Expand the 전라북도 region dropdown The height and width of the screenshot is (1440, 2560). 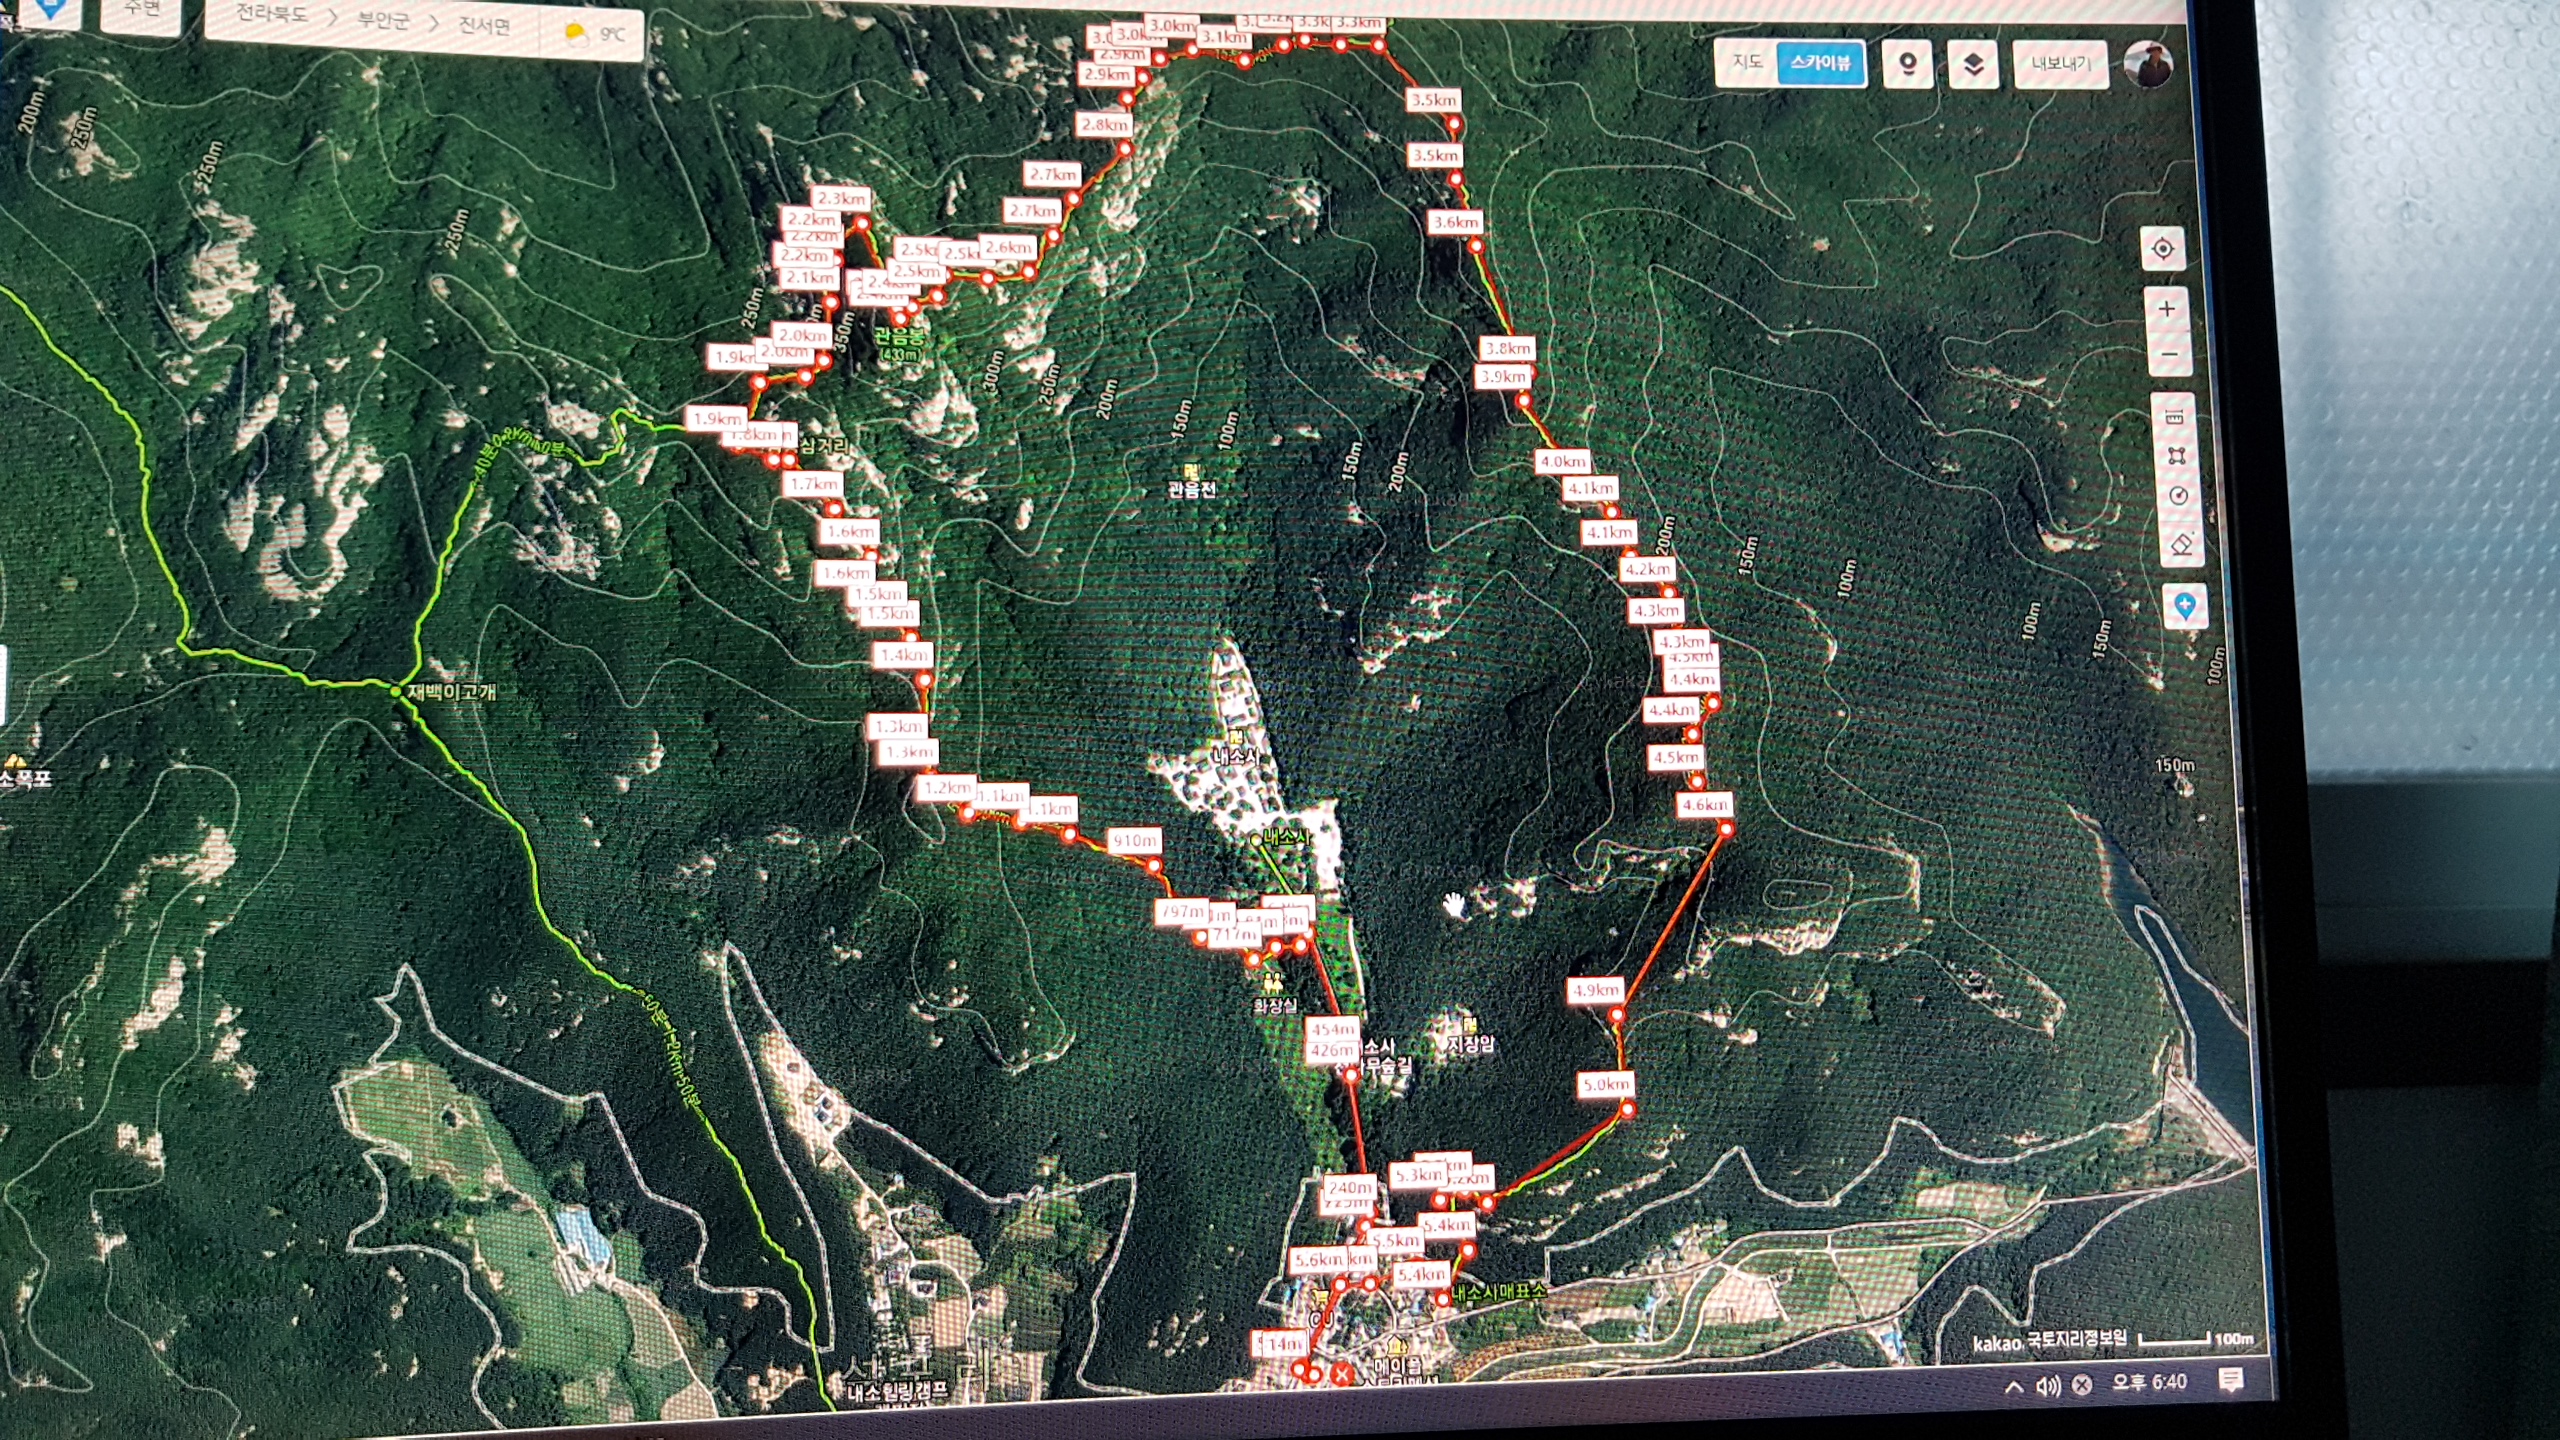click(272, 16)
